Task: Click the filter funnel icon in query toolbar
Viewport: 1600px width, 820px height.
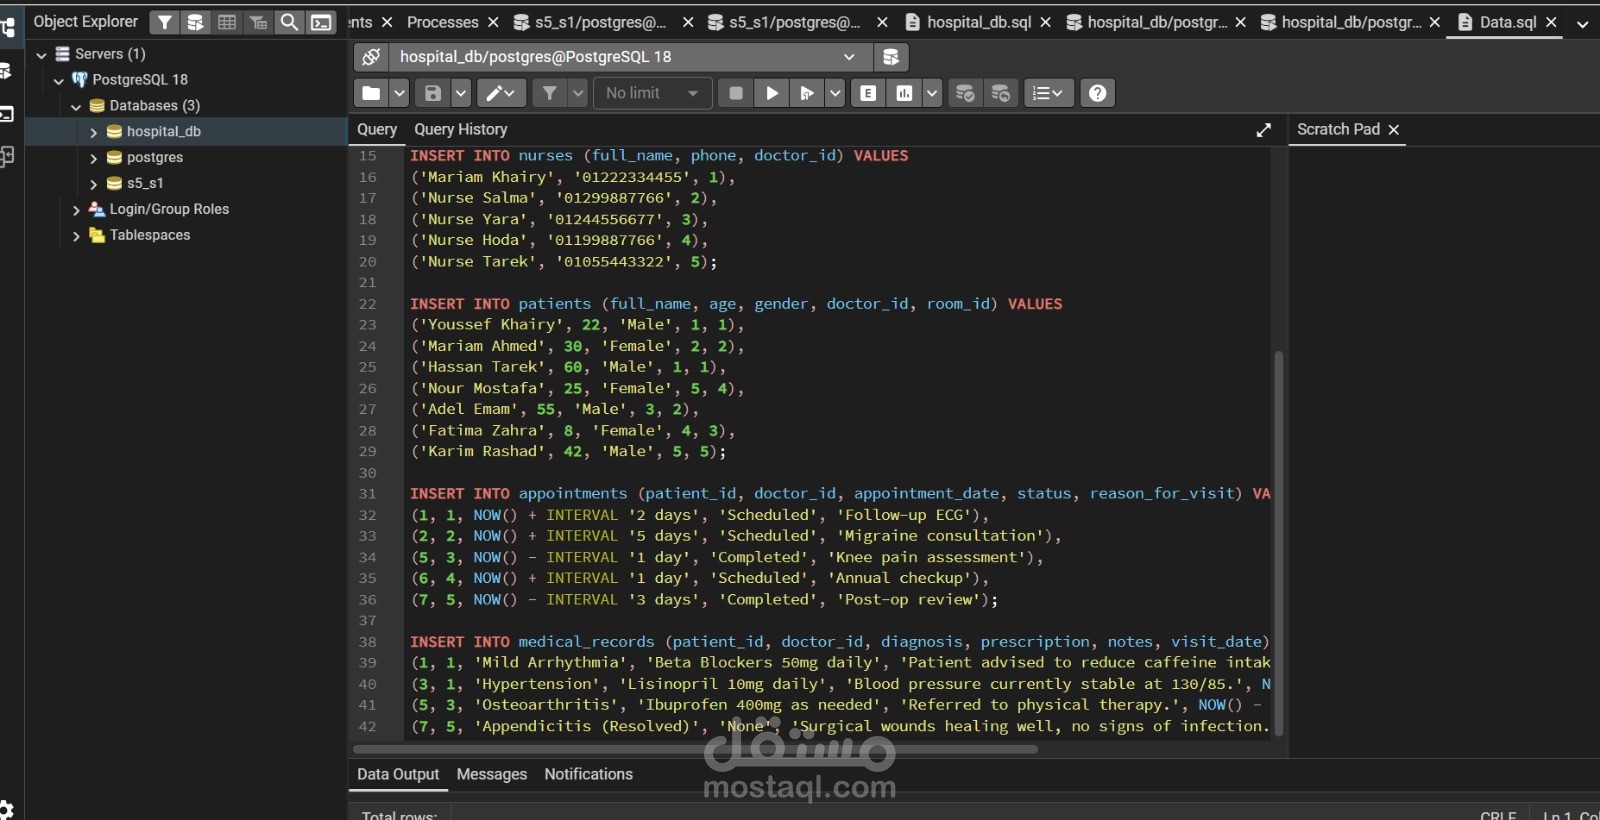Action: (x=550, y=93)
